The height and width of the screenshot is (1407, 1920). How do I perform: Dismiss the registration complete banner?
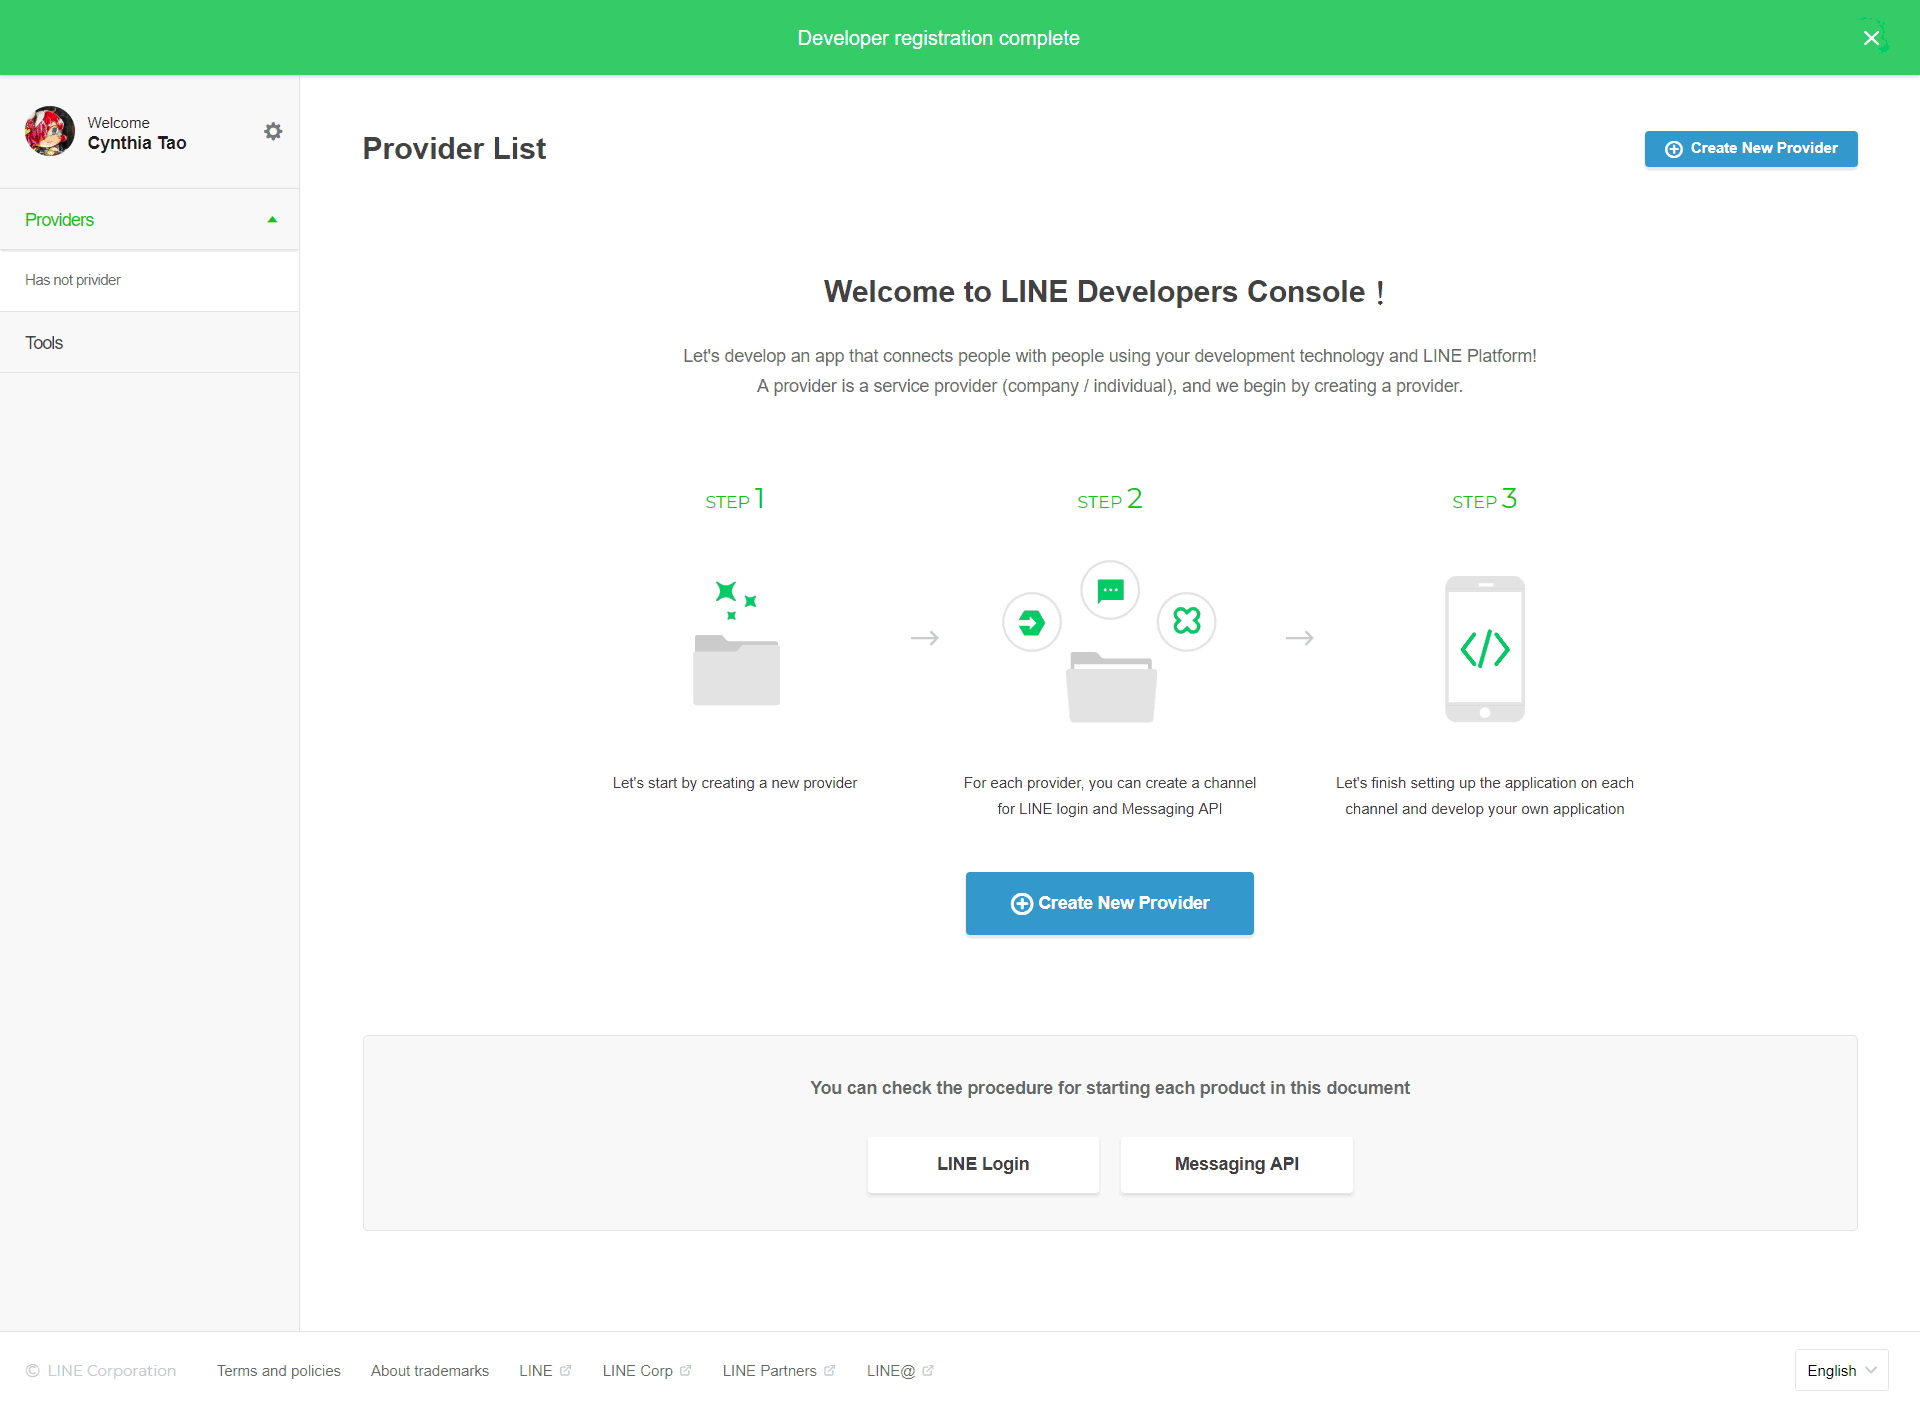tap(1871, 38)
